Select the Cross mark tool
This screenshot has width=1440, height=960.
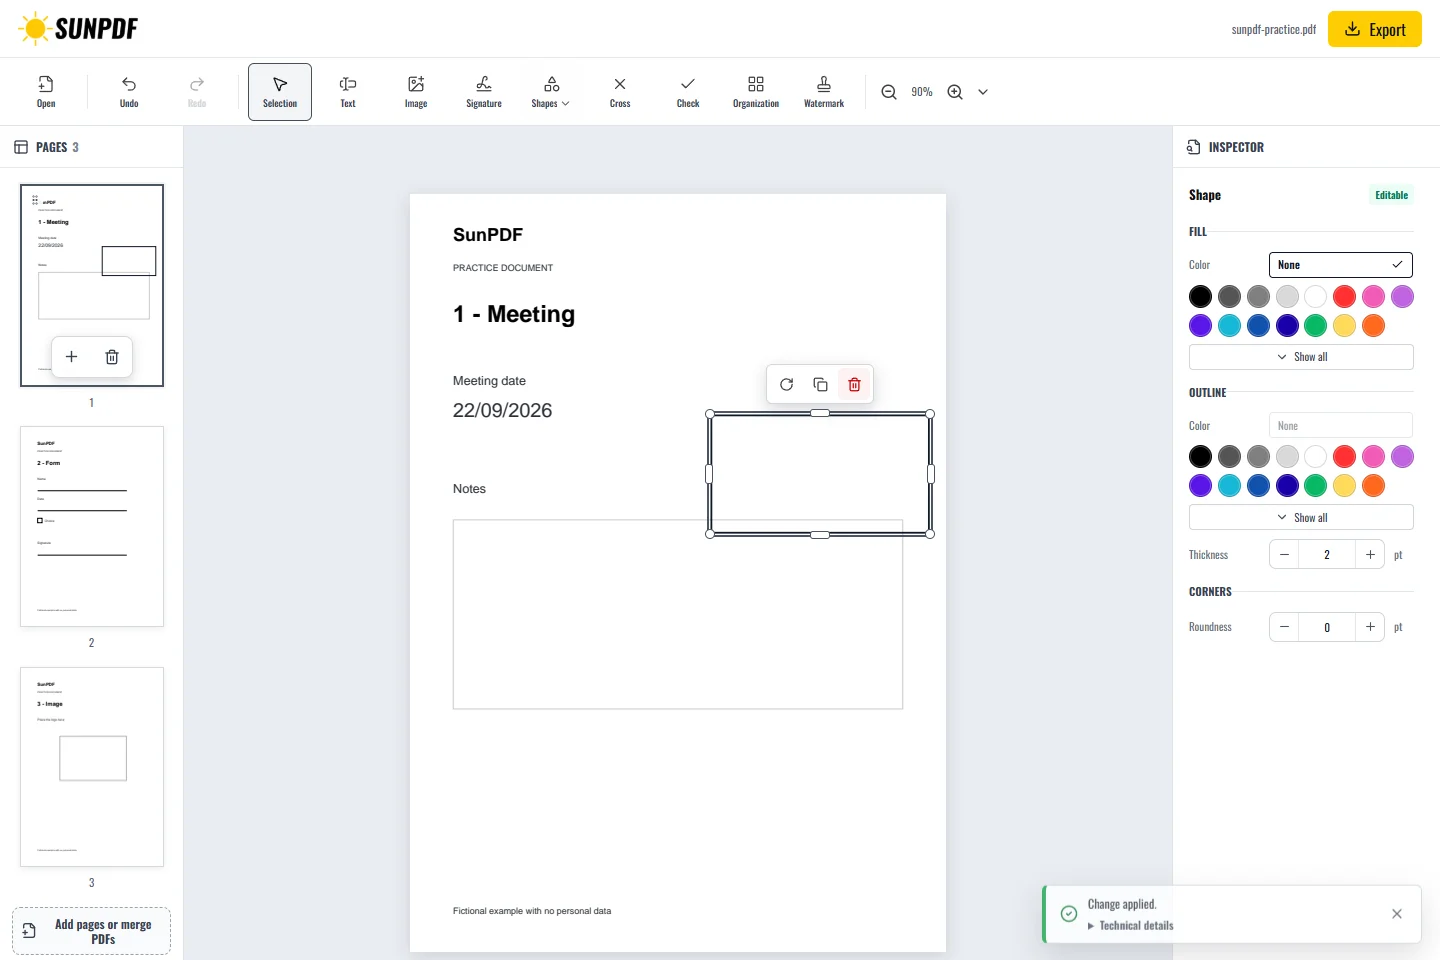620,92
